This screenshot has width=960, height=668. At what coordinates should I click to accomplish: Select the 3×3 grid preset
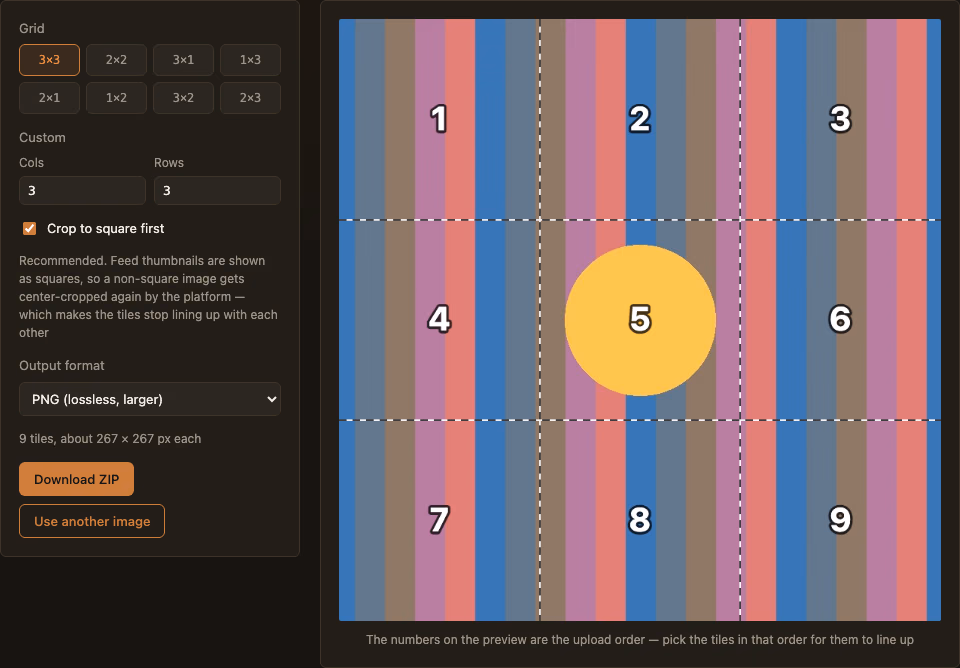click(x=49, y=60)
